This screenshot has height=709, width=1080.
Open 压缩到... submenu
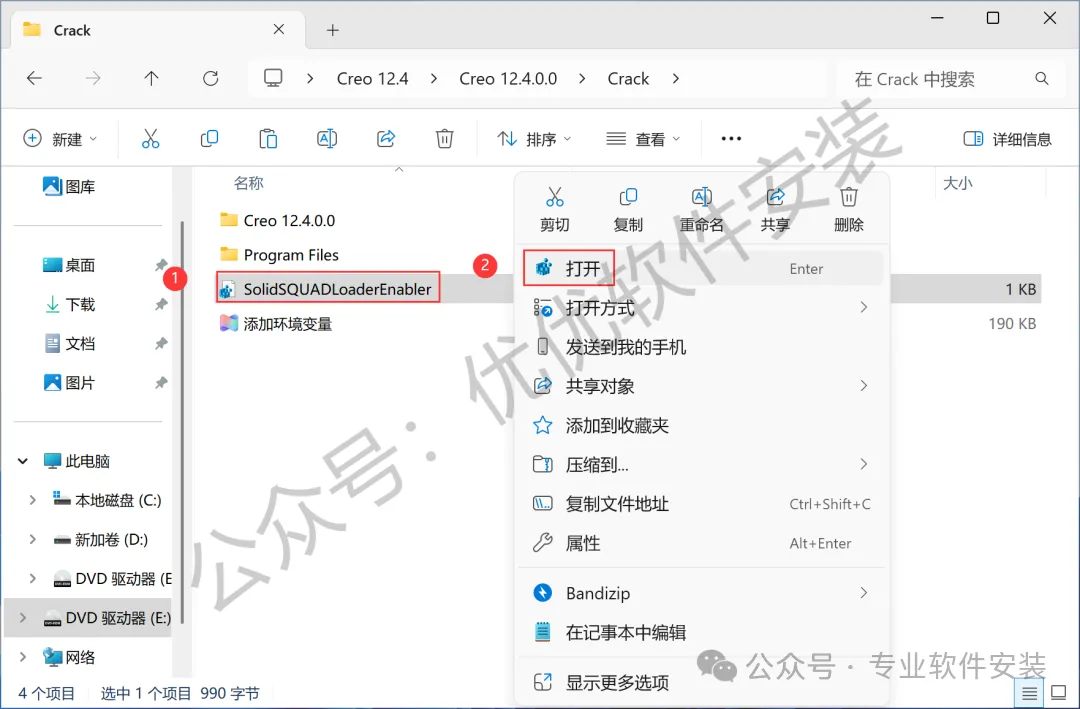702,464
